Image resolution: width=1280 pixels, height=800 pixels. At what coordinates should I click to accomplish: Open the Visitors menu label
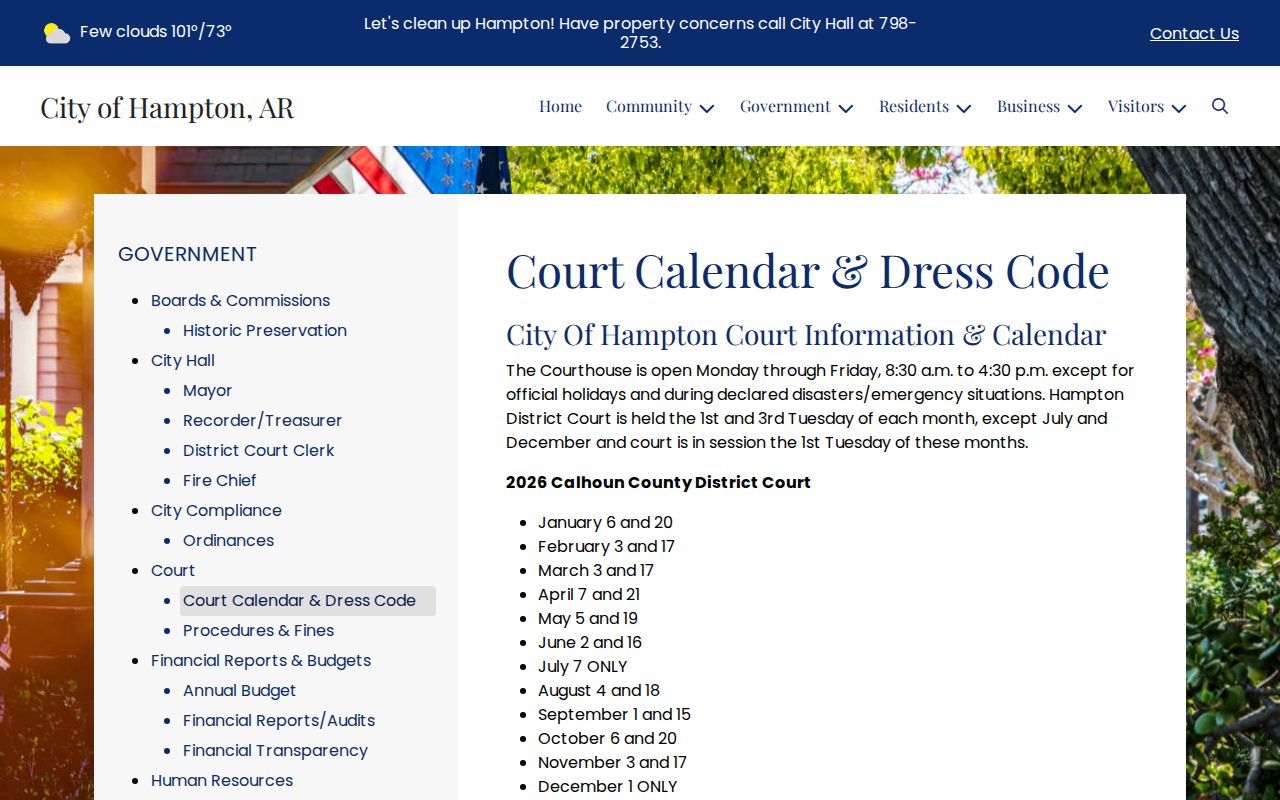(x=1136, y=106)
